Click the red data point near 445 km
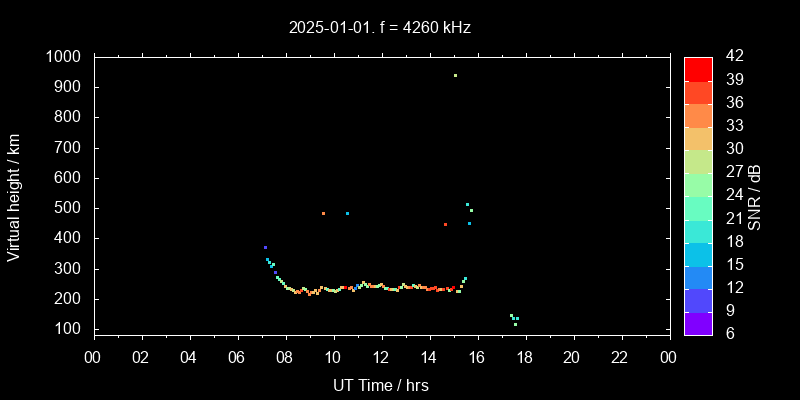 [445, 224]
